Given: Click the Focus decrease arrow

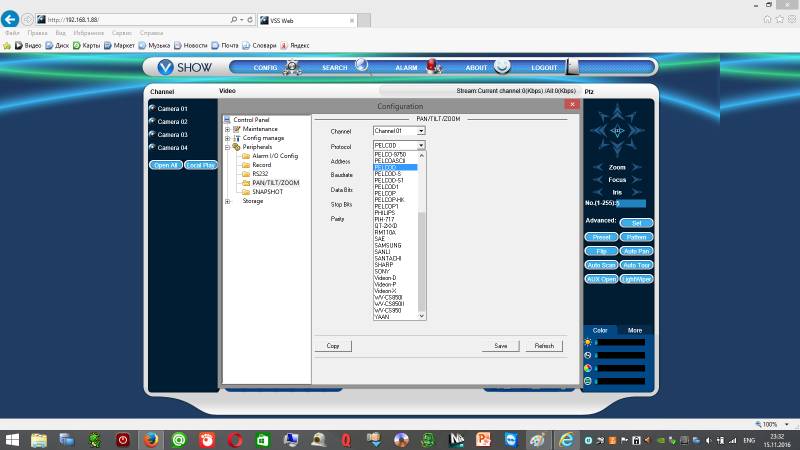Looking at the screenshot, I should (x=597, y=180).
